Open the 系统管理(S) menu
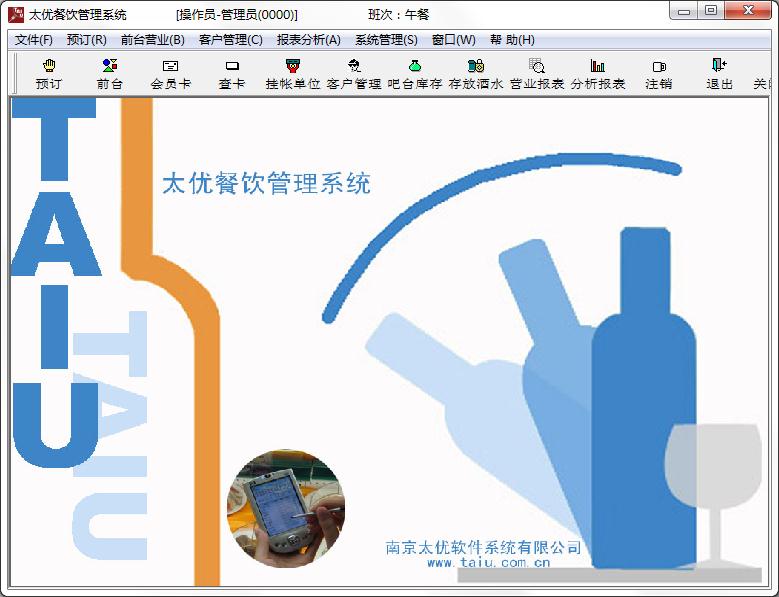The width and height of the screenshot is (779, 597). pyautogui.click(x=386, y=40)
